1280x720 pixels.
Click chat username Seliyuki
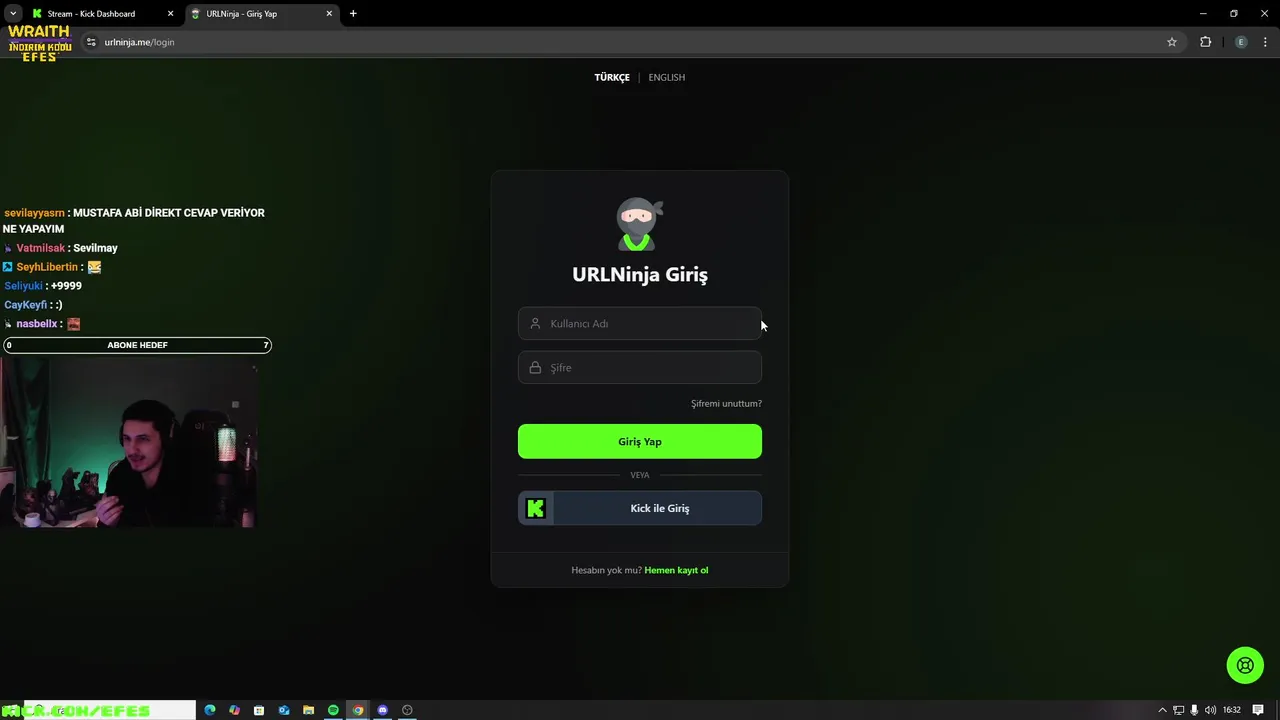tap(23, 286)
